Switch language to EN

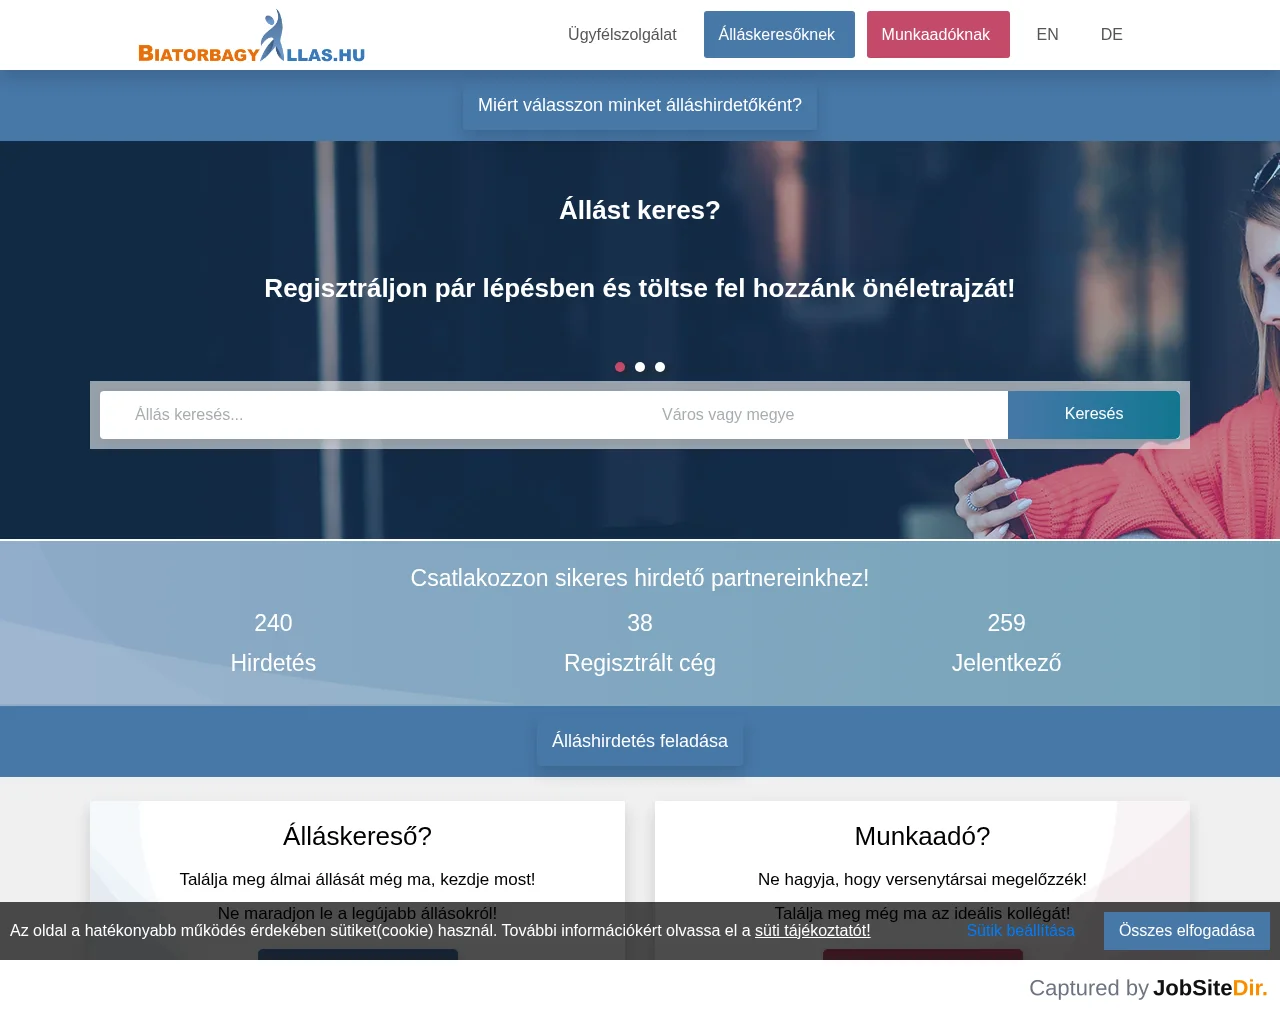pos(1047,35)
